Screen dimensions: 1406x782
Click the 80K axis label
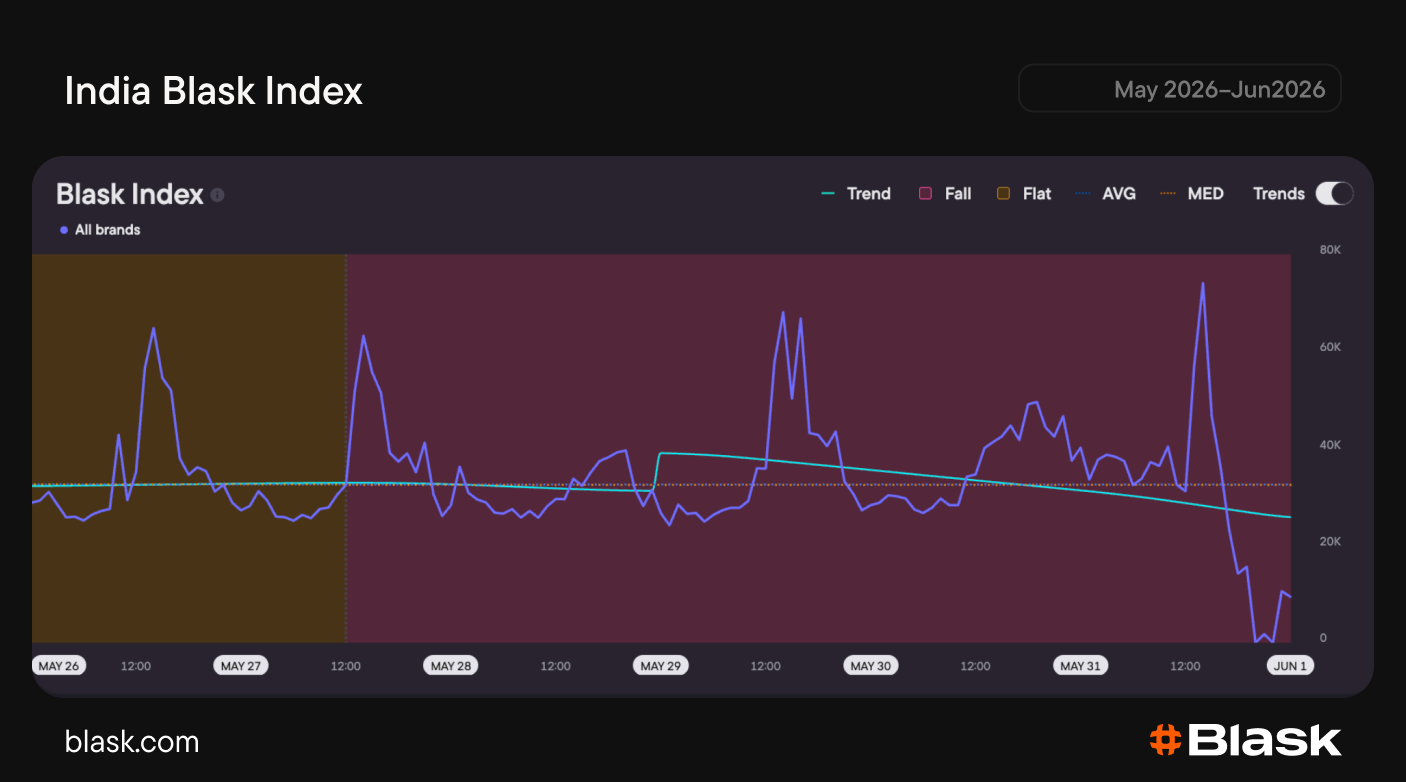pos(1330,249)
